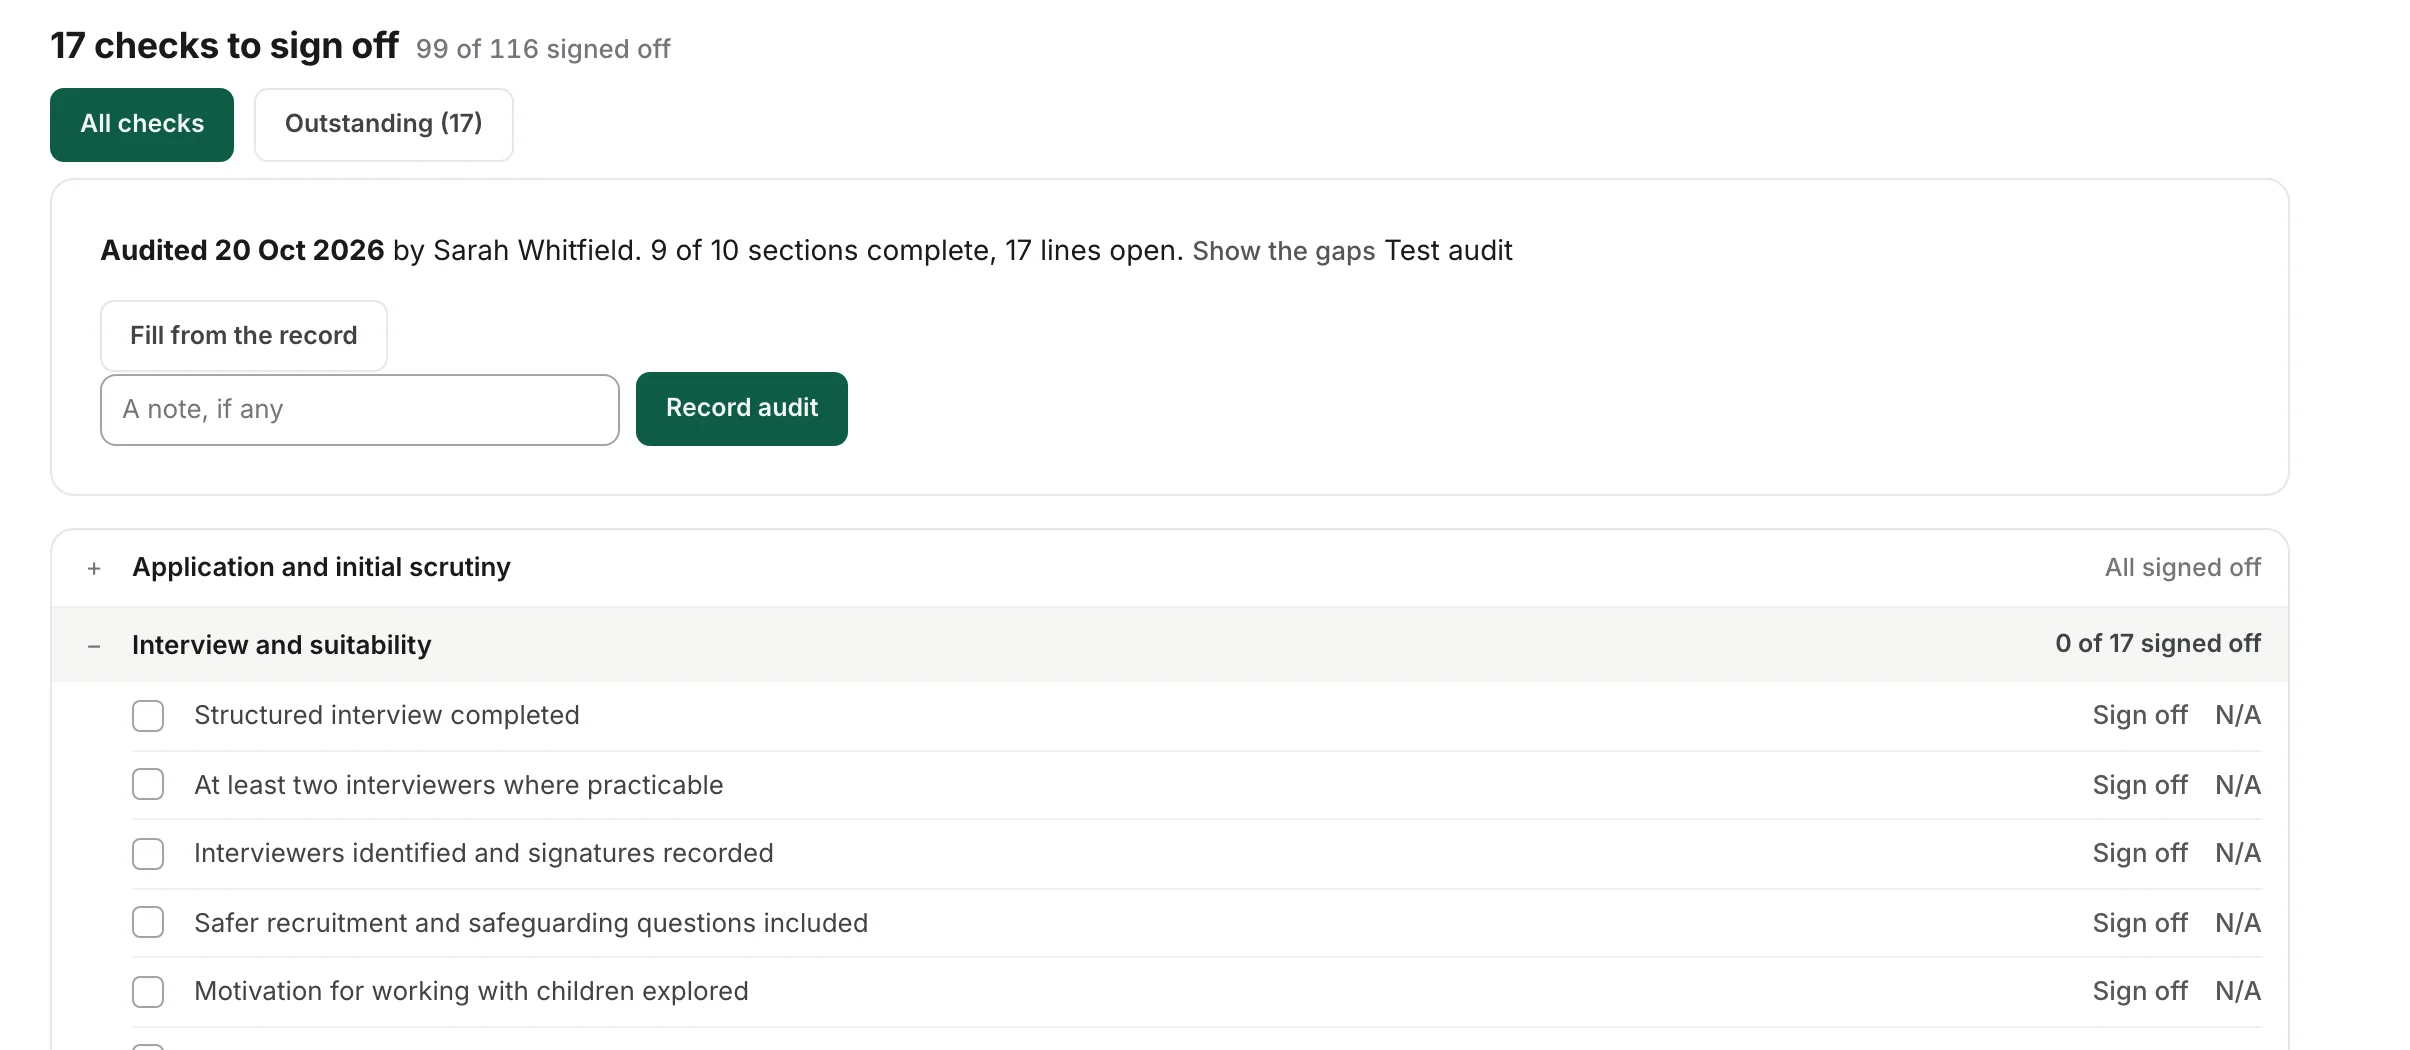This screenshot has height=1050, width=2410.
Task: Check Safer recruitment and safeguarding questions box
Action: coord(148,922)
